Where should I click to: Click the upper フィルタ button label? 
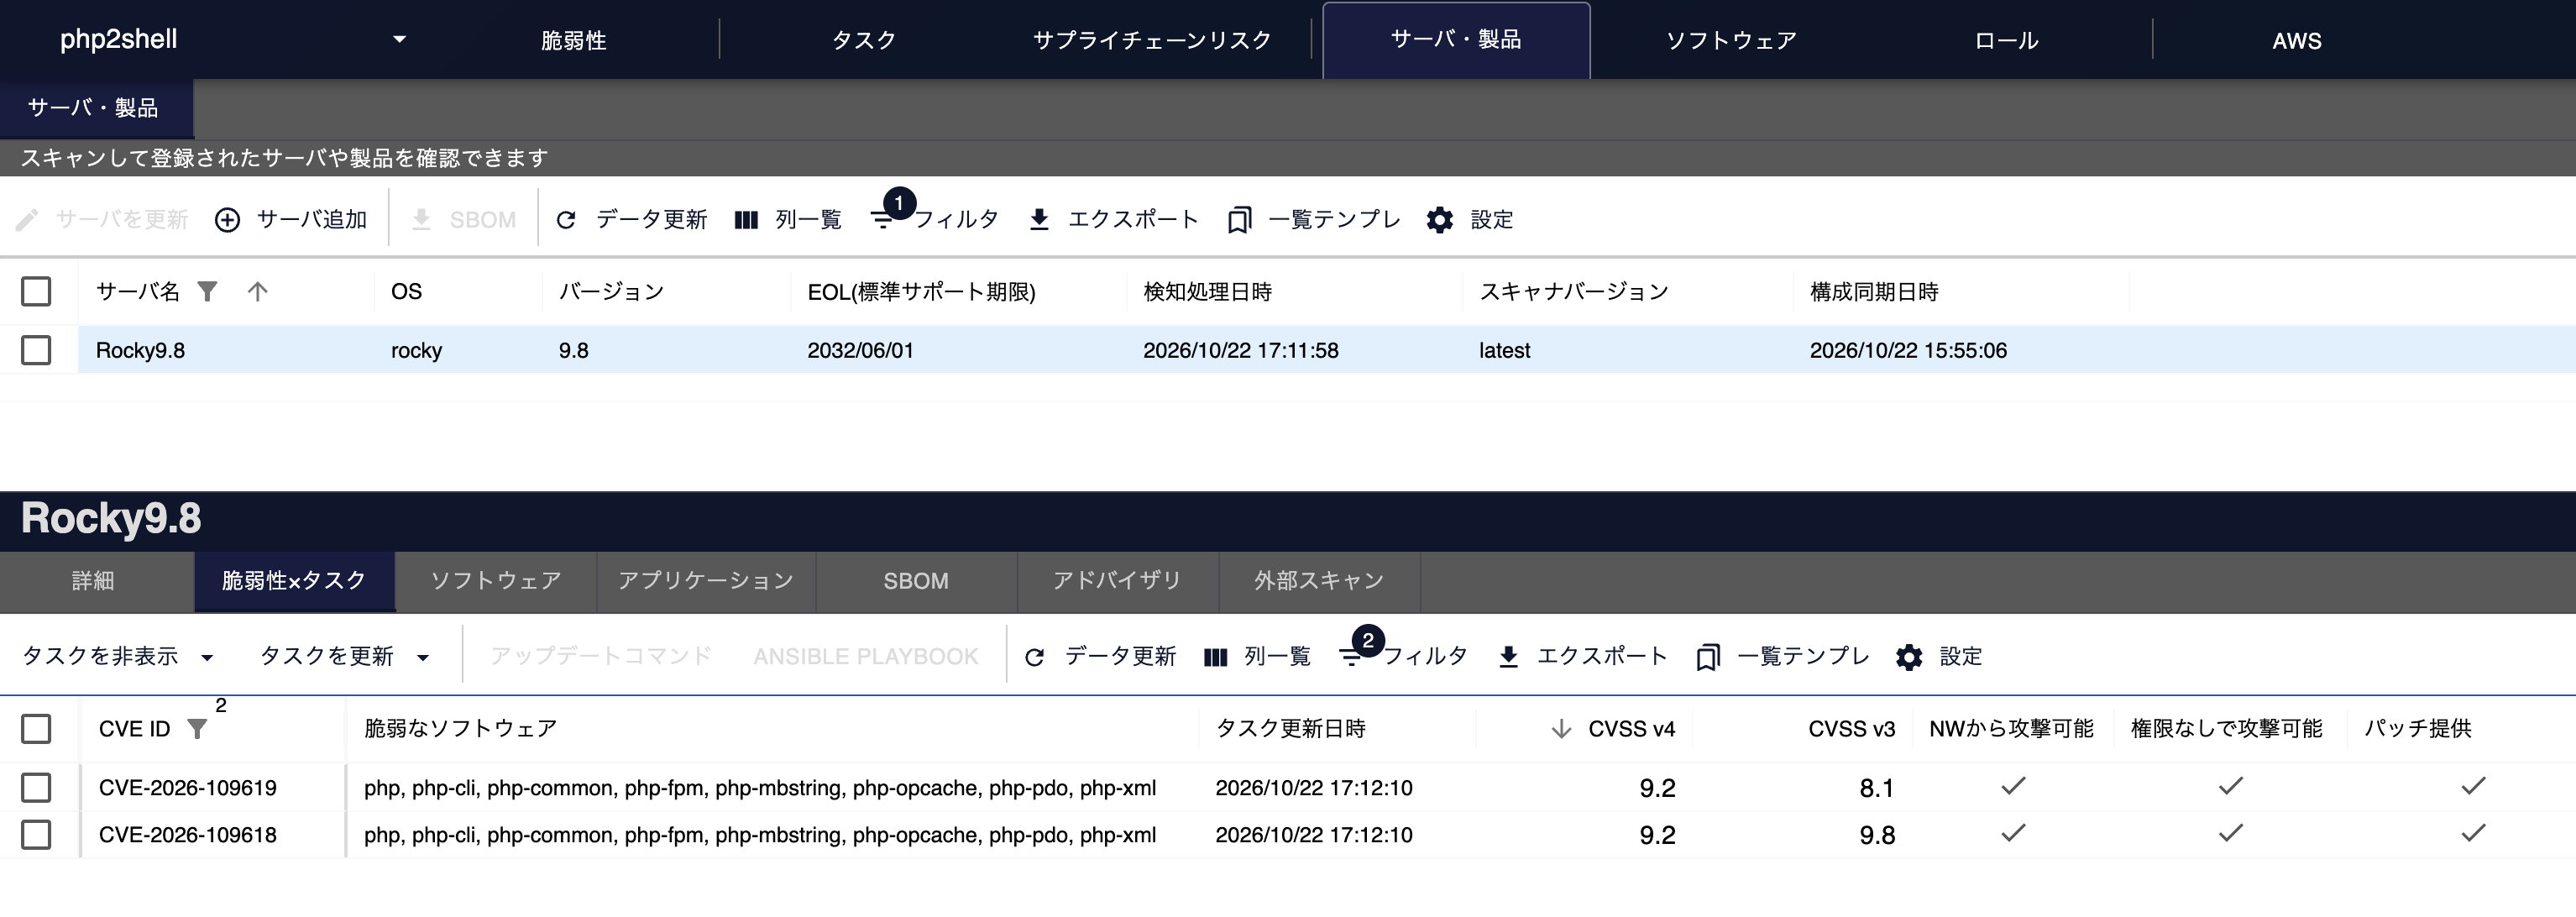pyautogui.click(x=956, y=220)
